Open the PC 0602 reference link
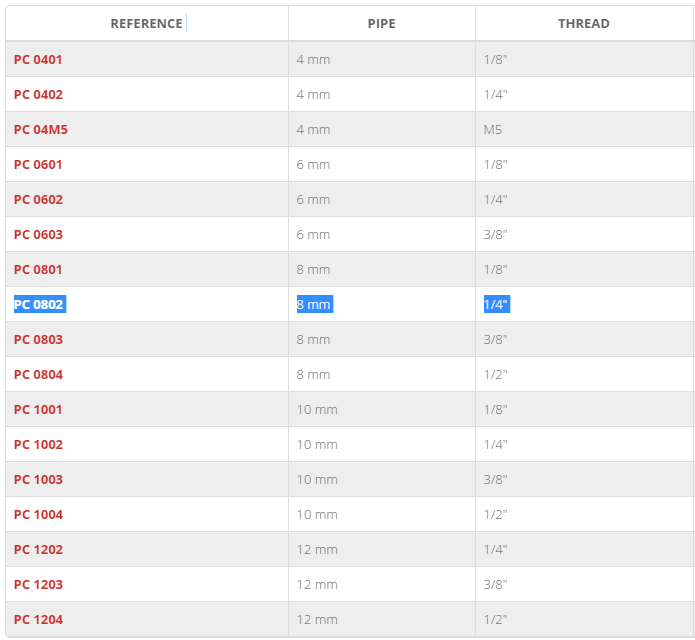Screen dimensions: 695x640 click(x=39, y=199)
